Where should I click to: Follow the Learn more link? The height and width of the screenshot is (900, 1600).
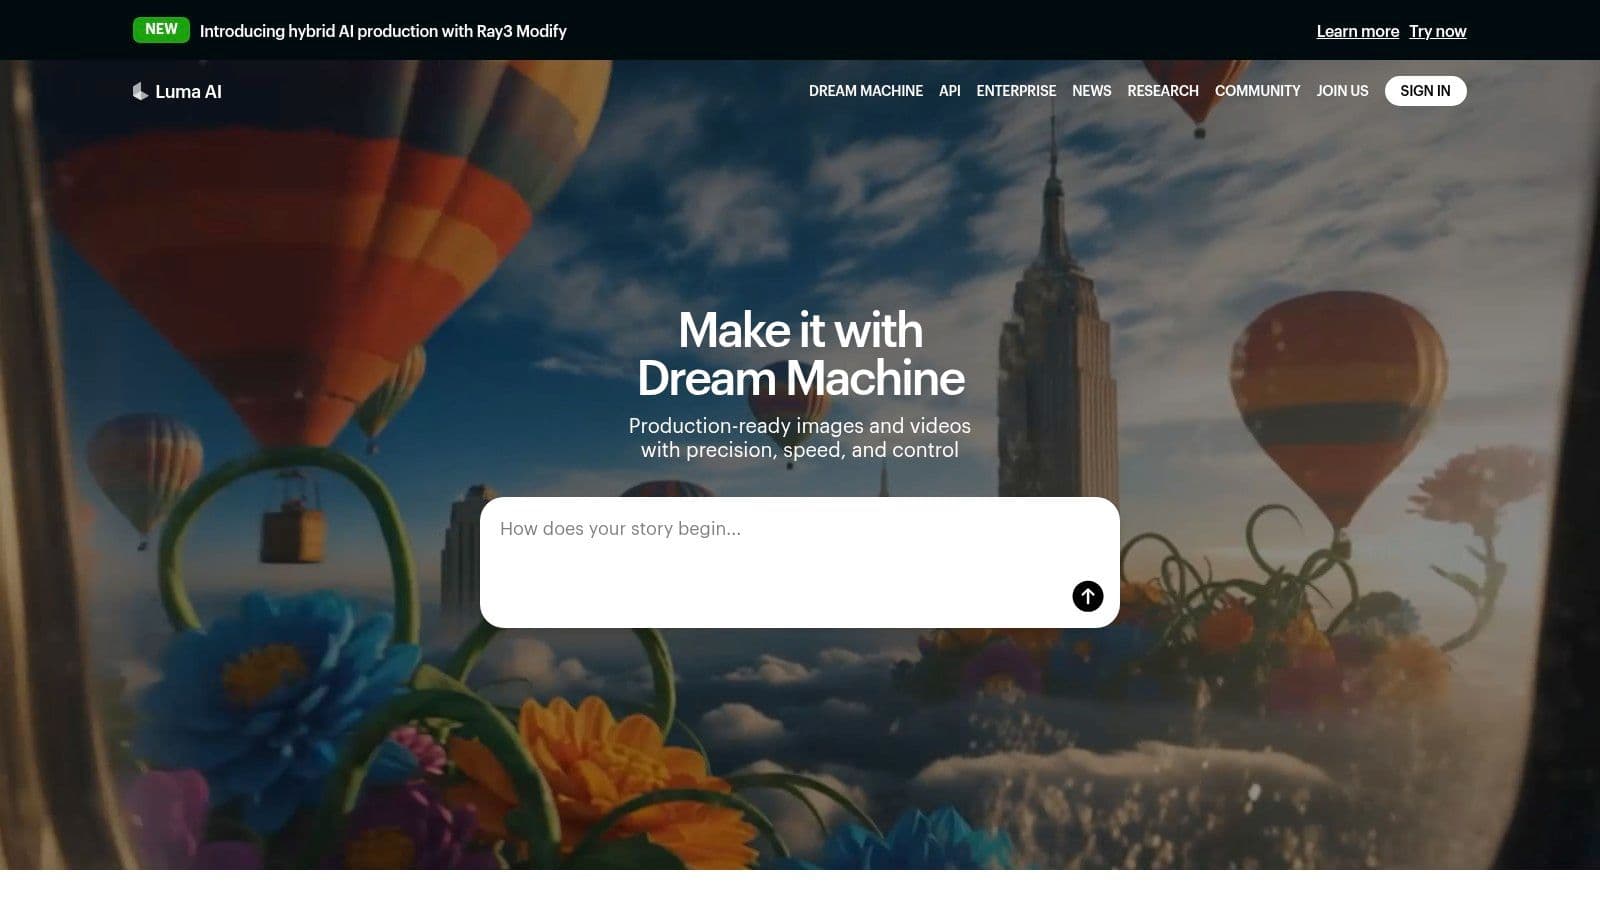(x=1357, y=31)
